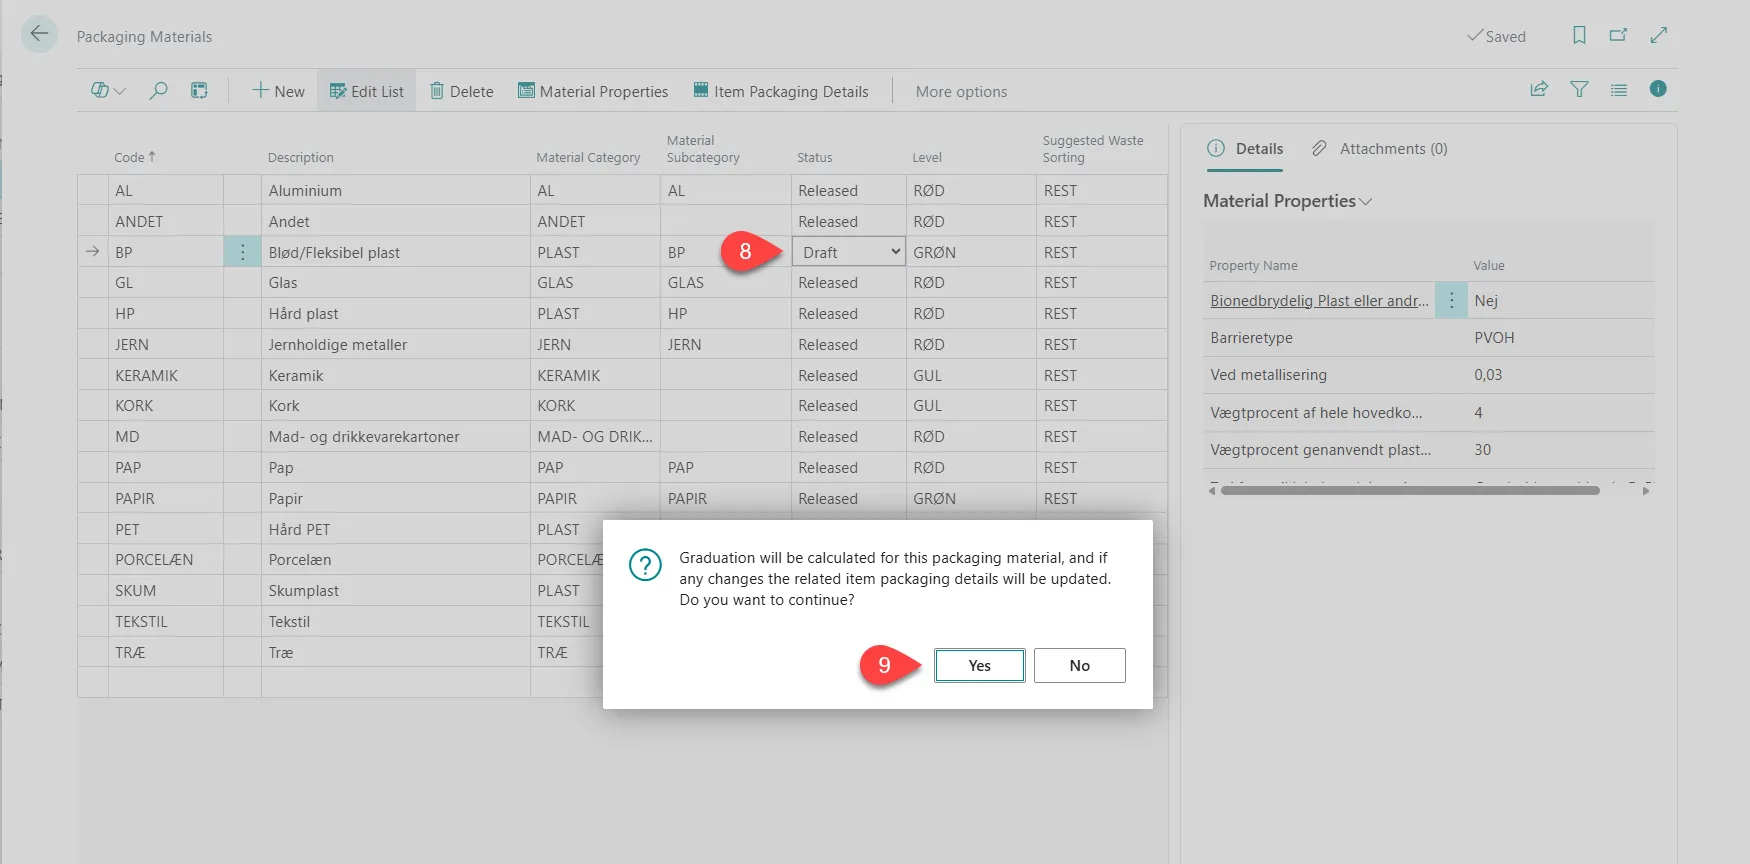1750x864 pixels.
Task: Select the Blød/Fleksibel plast description
Action: pos(395,252)
